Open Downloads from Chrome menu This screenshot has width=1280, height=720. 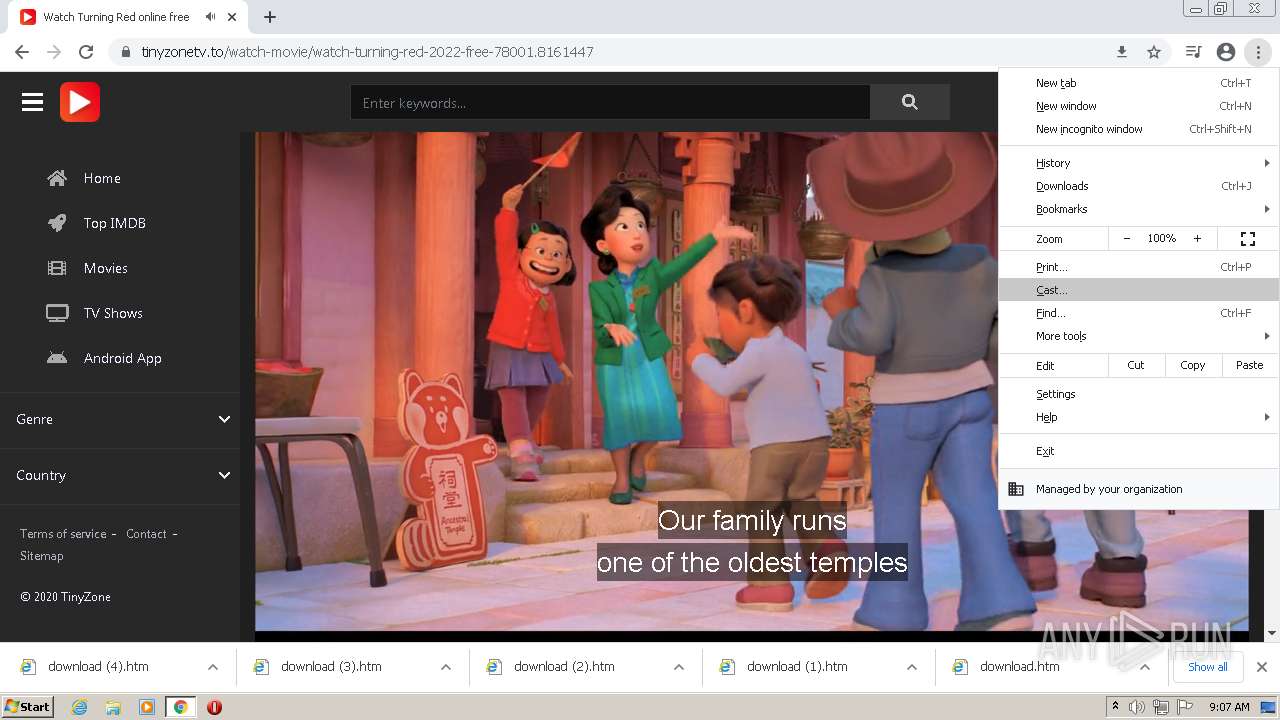1139,186
